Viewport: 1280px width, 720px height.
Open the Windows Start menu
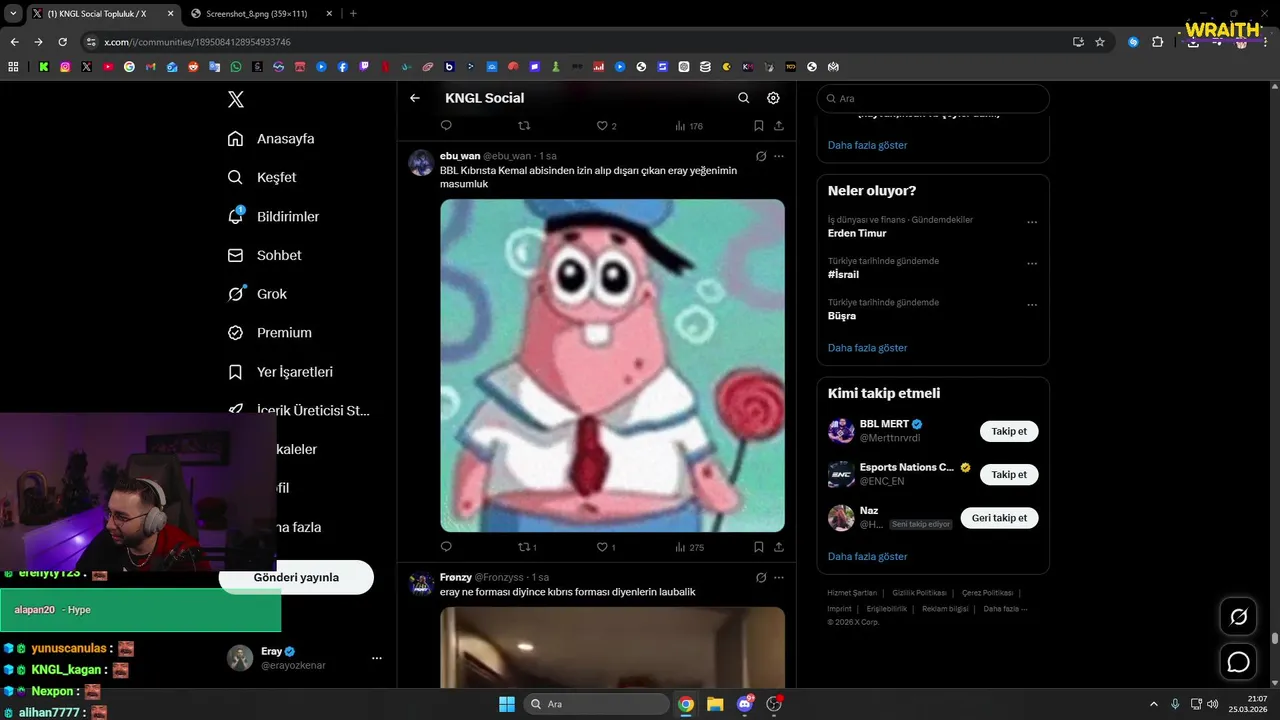[x=507, y=704]
